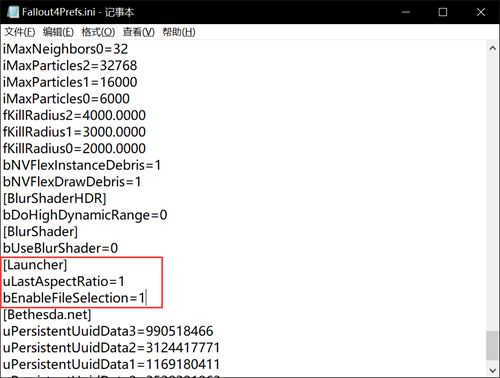
Task: Open the 查看(V) menu
Action: point(139,32)
